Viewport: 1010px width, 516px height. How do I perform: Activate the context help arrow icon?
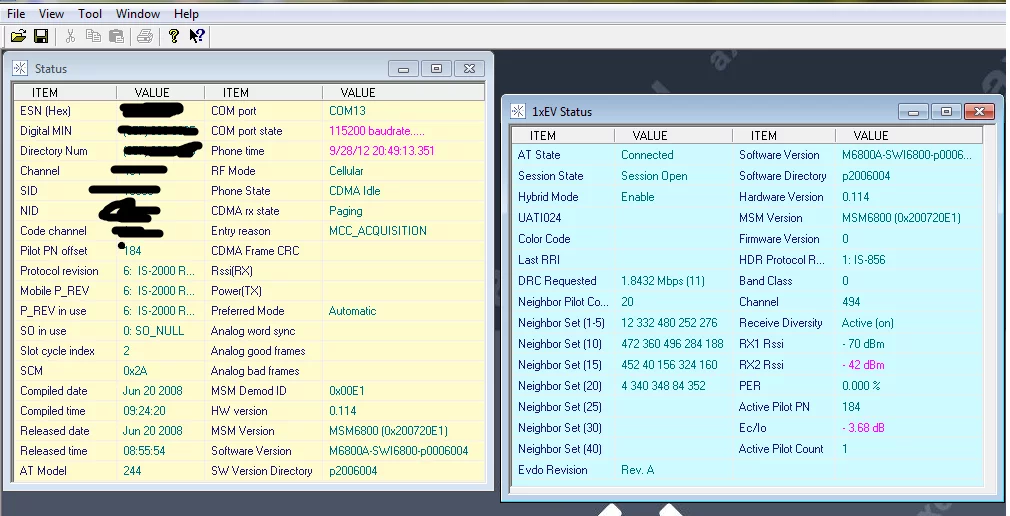click(x=196, y=36)
